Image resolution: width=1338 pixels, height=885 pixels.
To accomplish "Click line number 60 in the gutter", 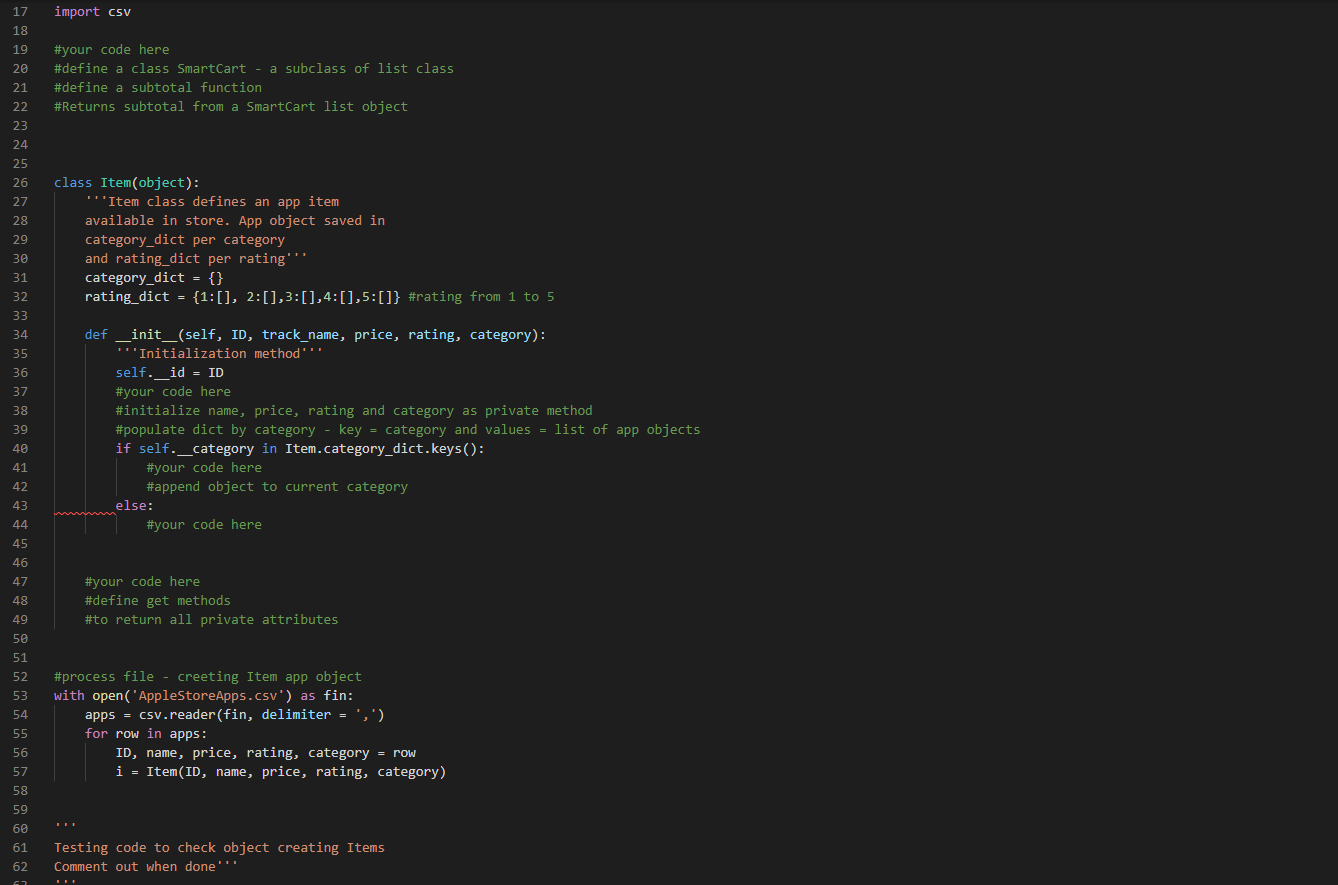I will [x=20, y=829].
